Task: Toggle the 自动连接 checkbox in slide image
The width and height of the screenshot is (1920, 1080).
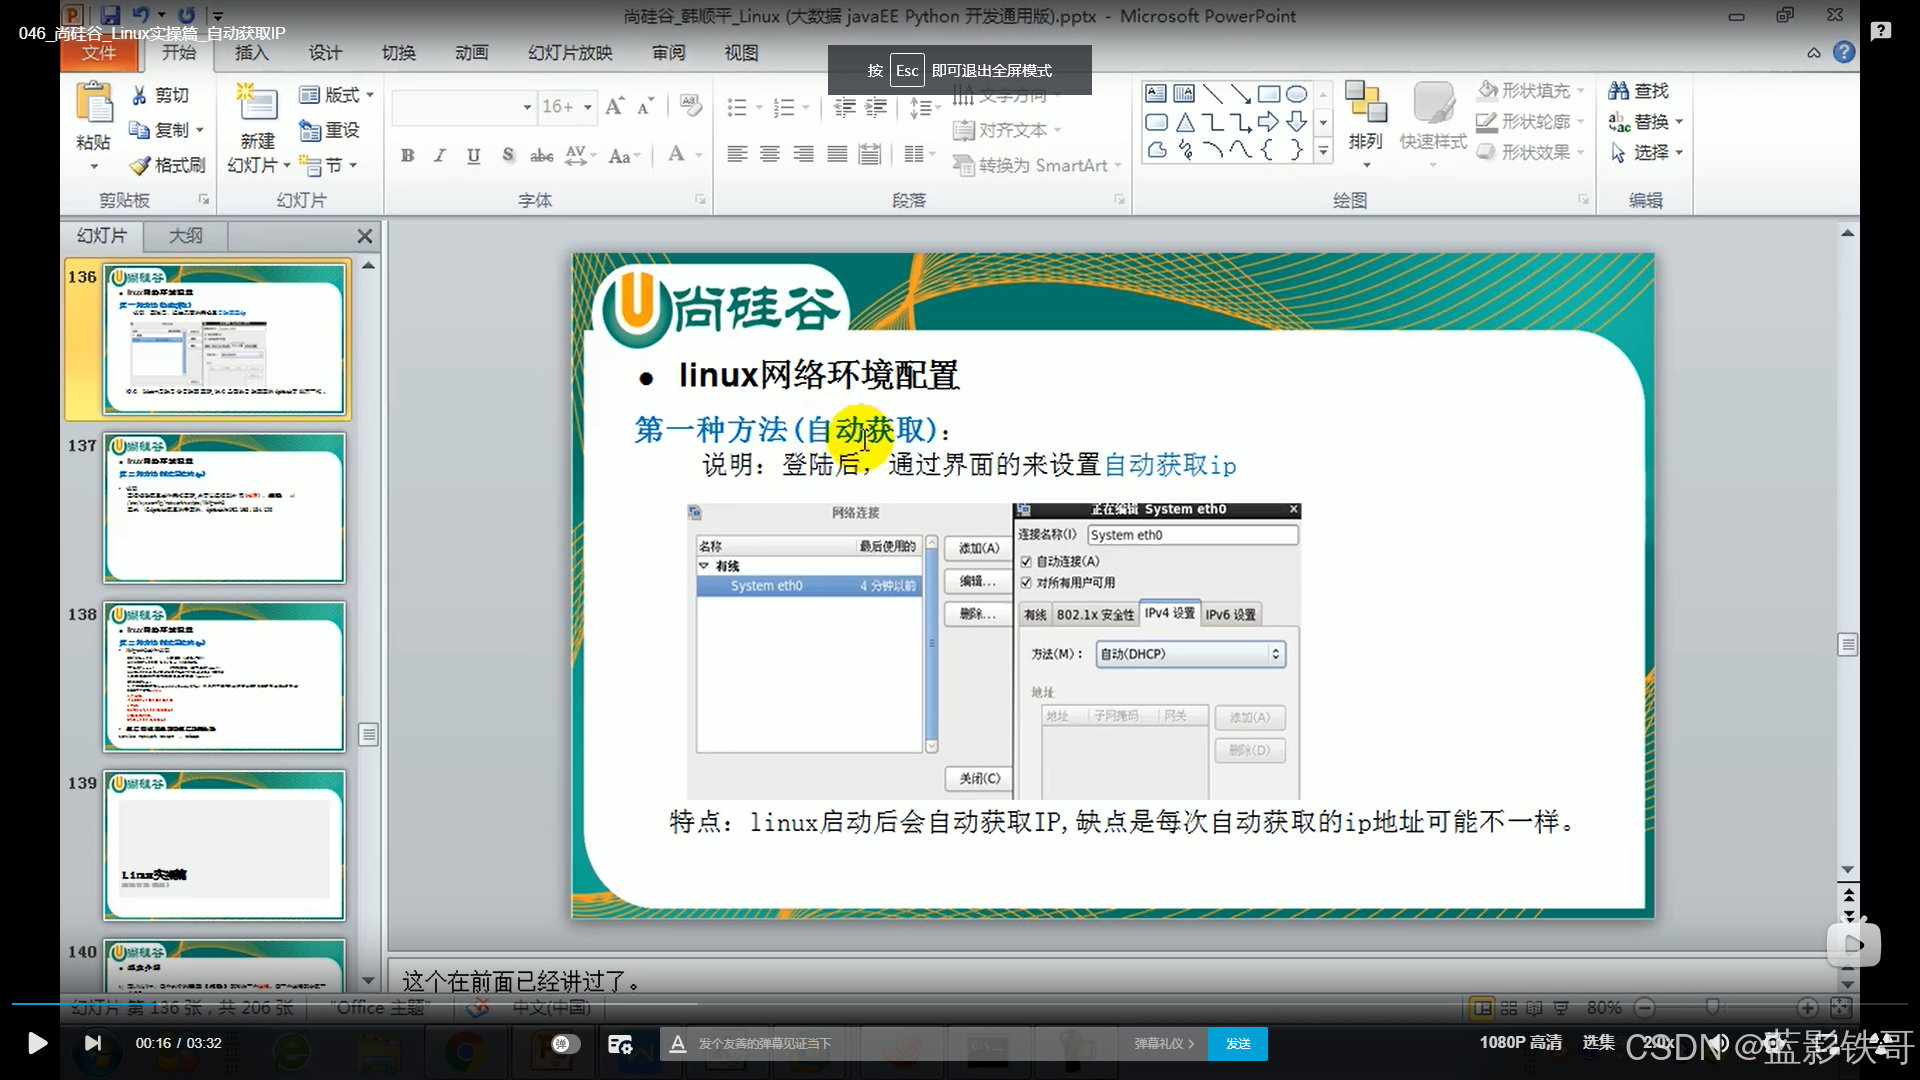Action: (x=1026, y=562)
